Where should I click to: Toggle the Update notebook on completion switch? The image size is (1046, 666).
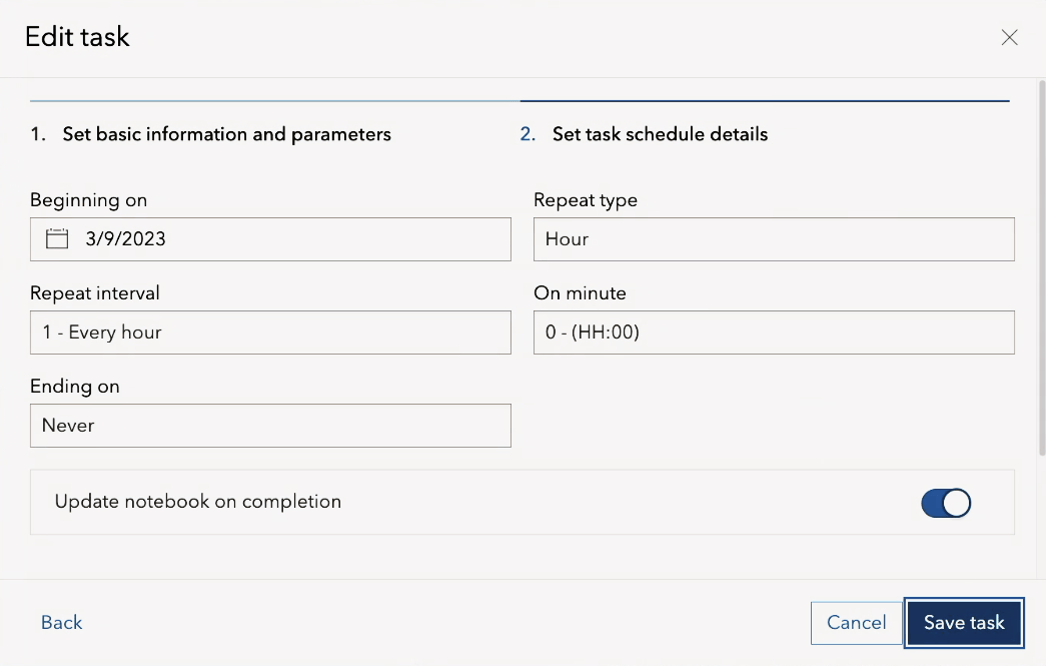click(x=946, y=502)
